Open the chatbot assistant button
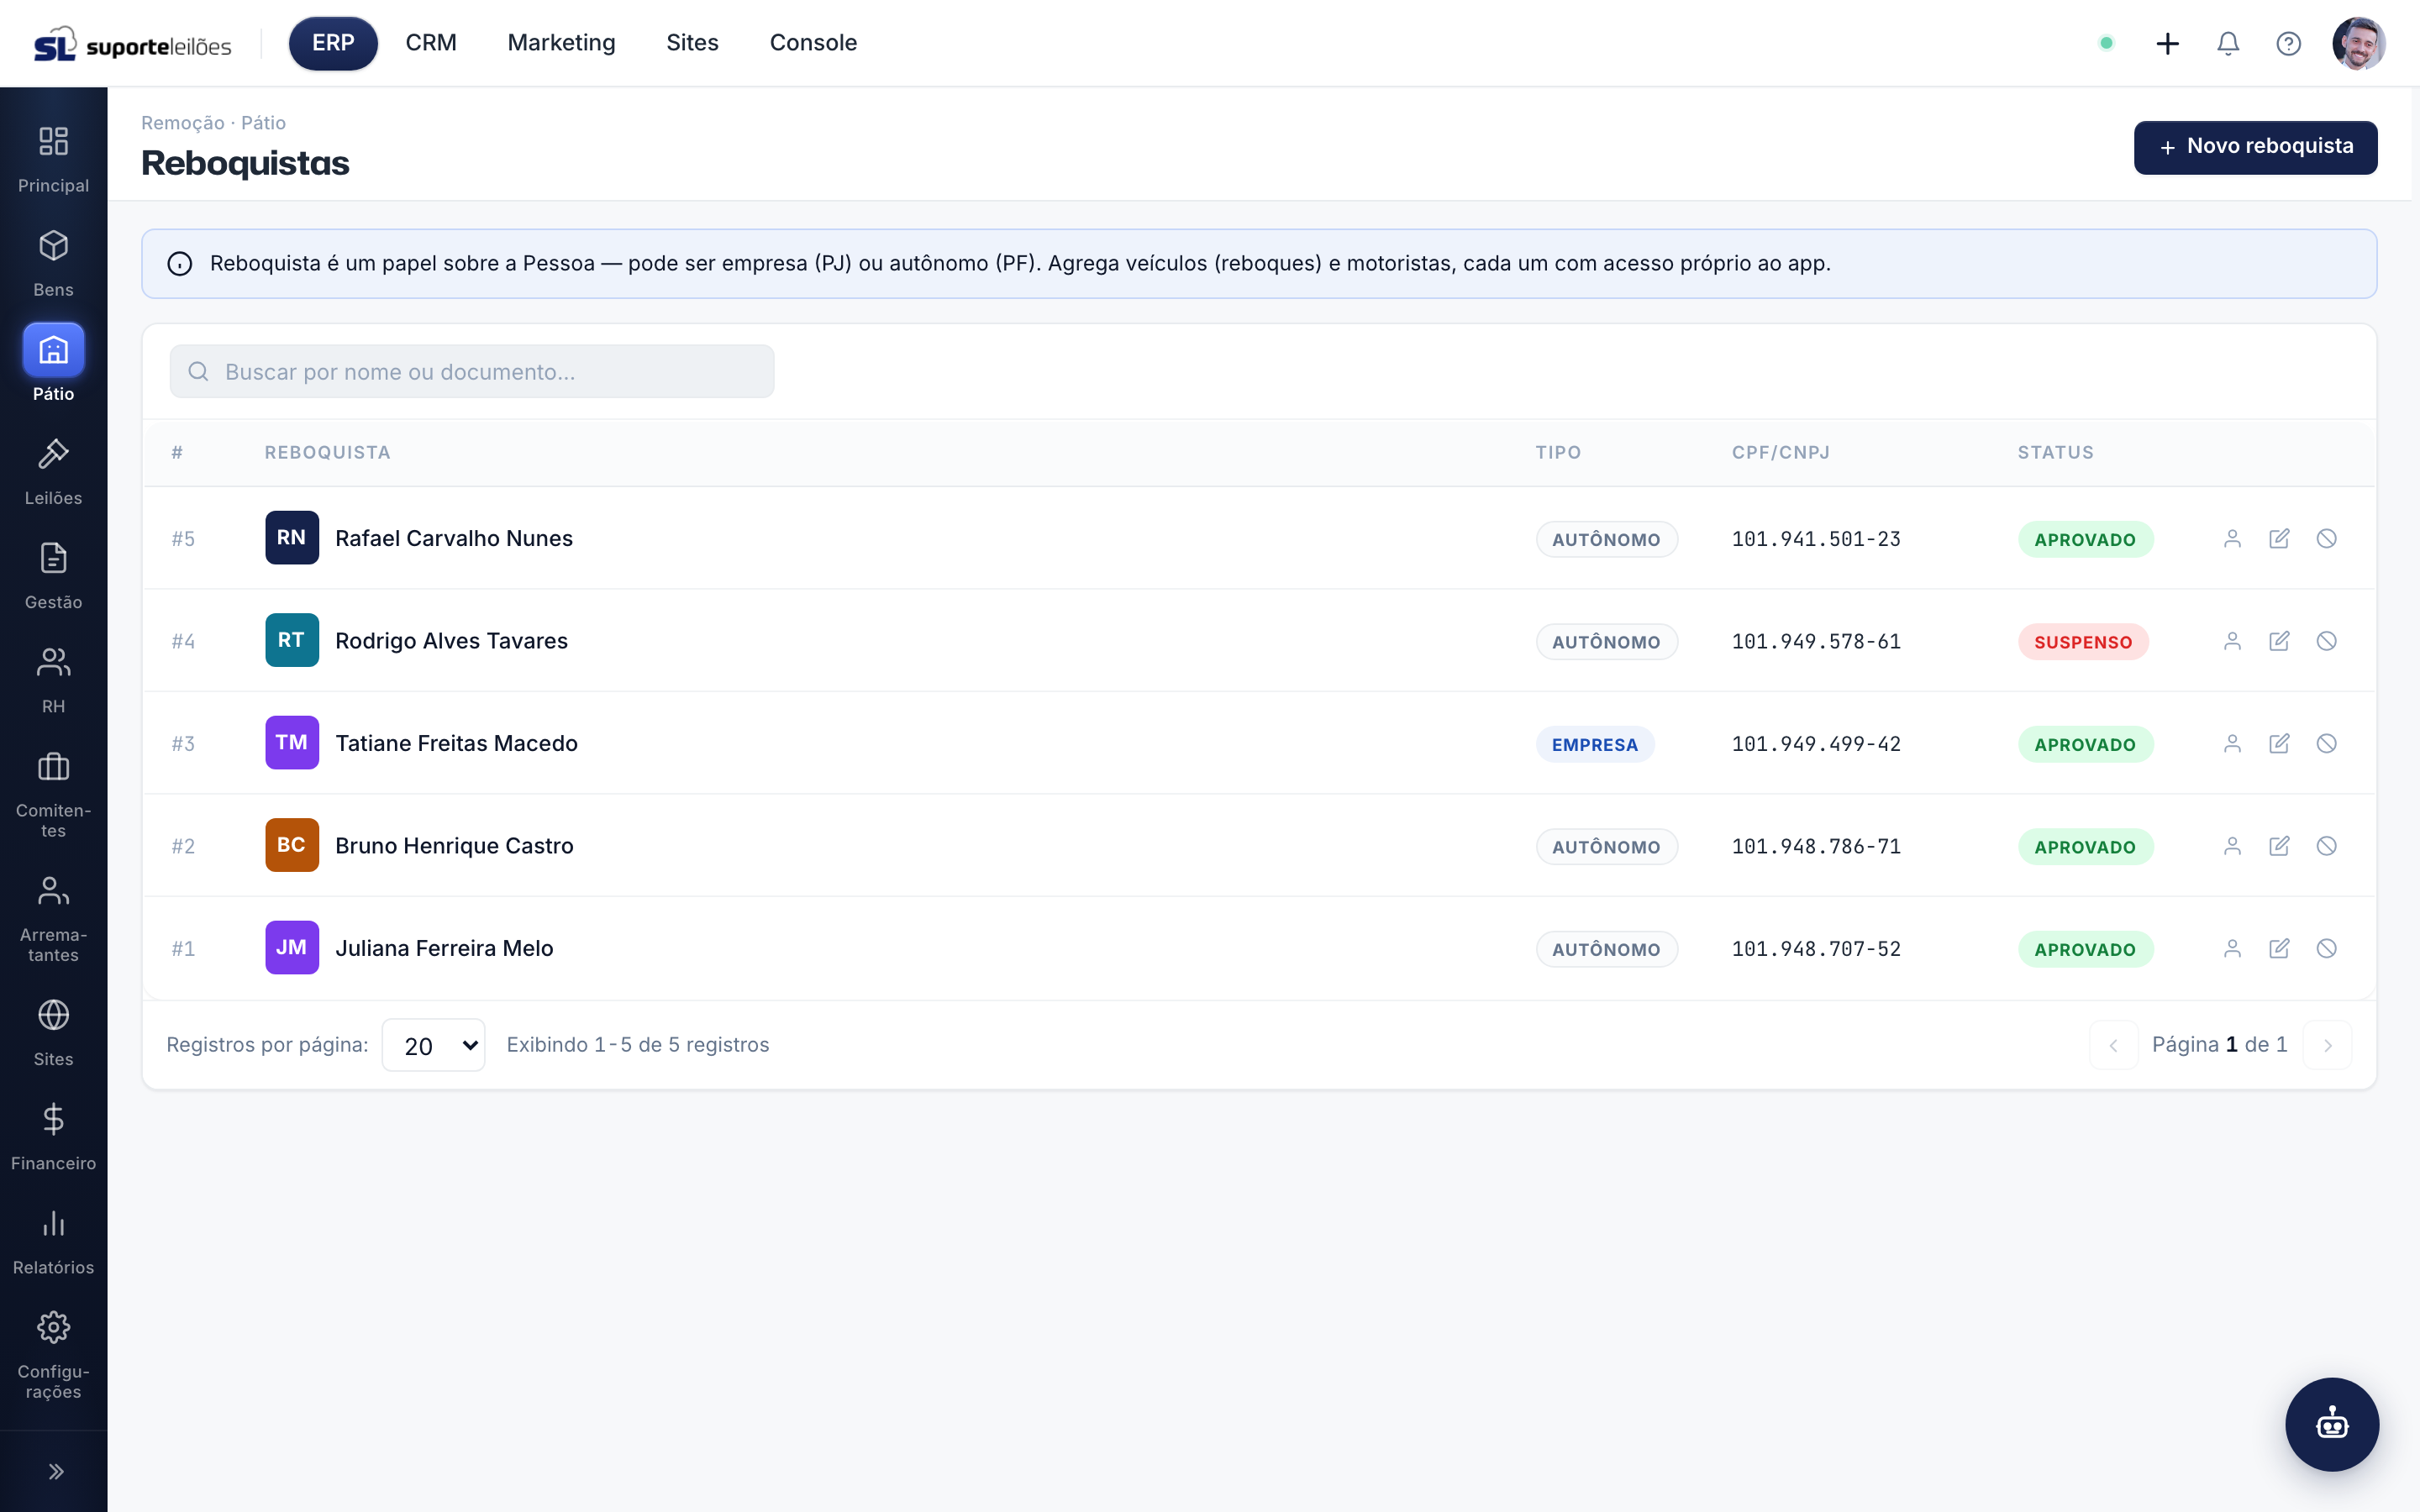This screenshot has height=1512, width=2420. pyautogui.click(x=2332, y=1424)
